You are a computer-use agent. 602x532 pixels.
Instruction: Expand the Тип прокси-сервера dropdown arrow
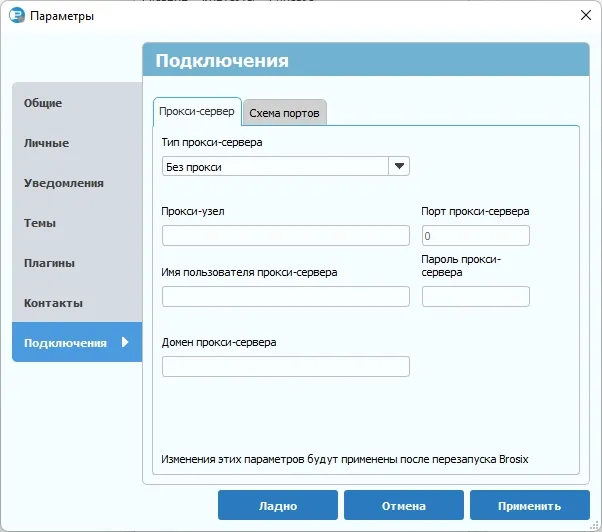pyautogui.click(x=399, y=166)
